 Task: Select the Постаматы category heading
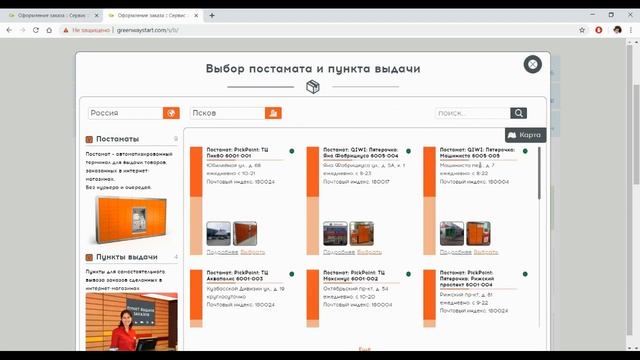(x=118, y=139)
